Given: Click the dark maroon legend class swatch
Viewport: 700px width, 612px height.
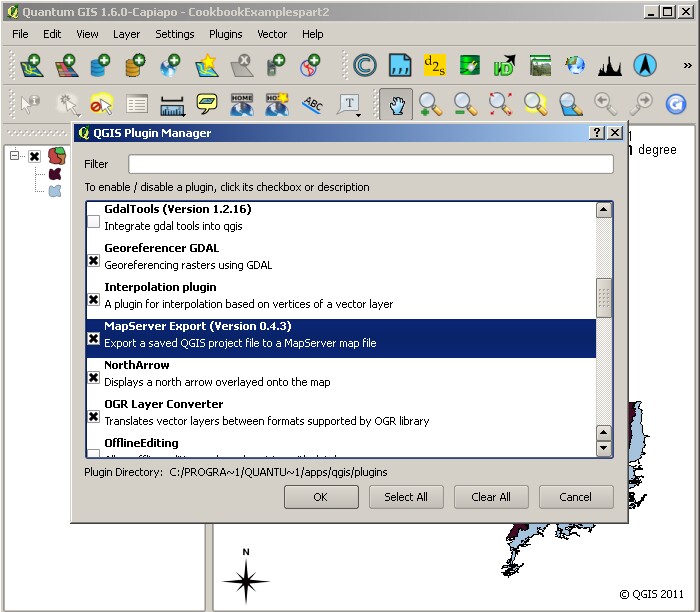Looking at the screenshot, I should pyautogui.click(x=55, y=174).
